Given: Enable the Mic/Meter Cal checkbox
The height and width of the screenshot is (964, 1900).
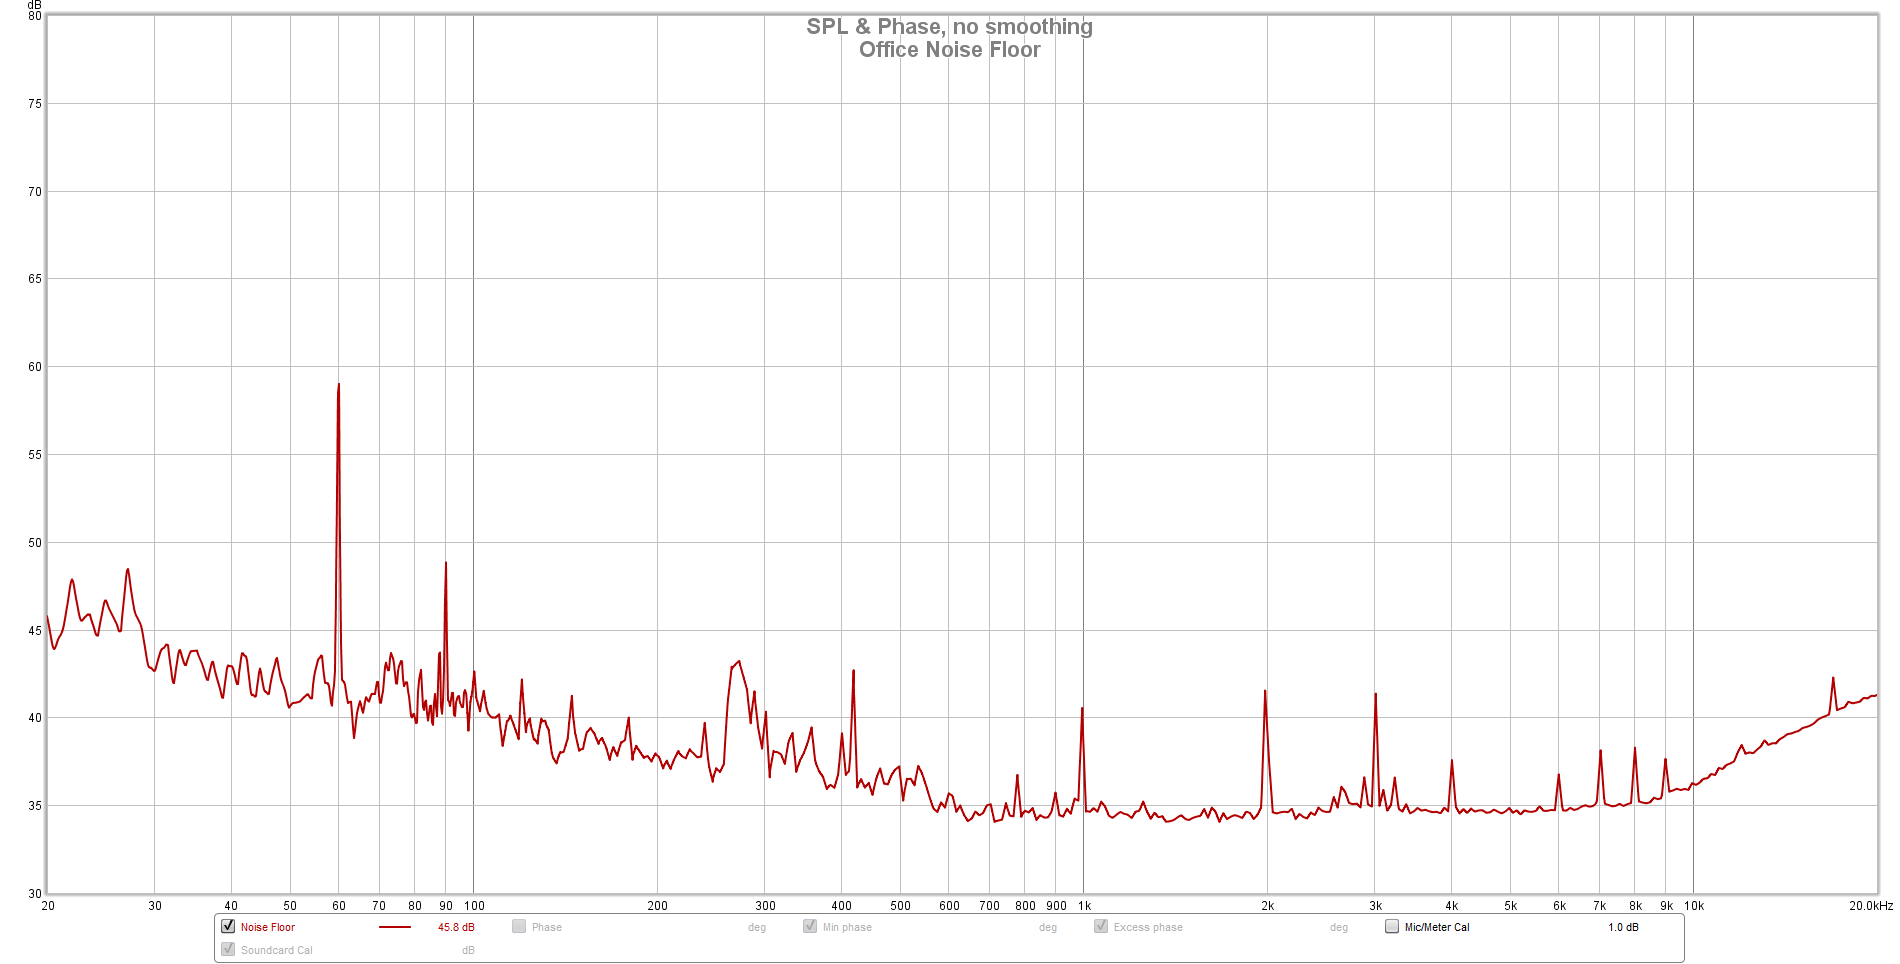Looking at the screenshot, I should click(1392, 926).
